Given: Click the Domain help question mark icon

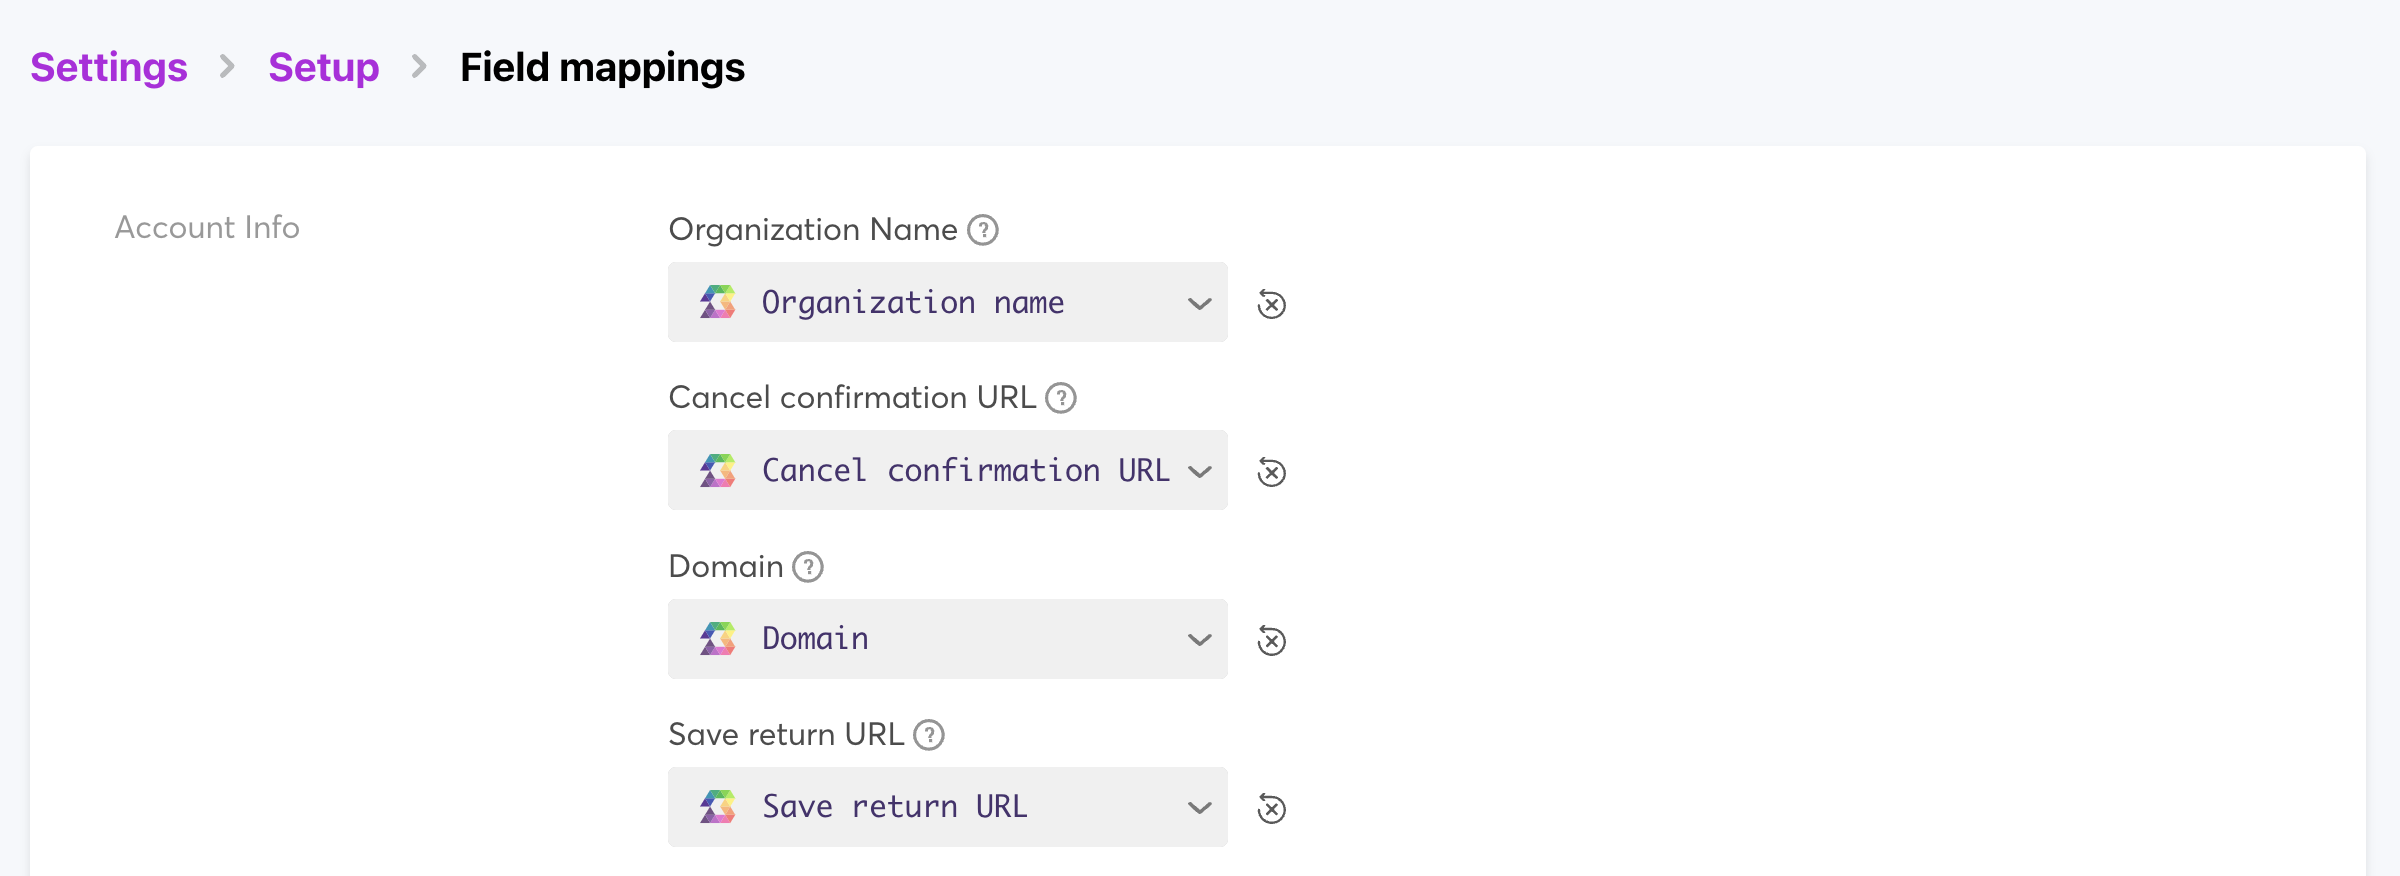Looking at the screenshot, I should point(808,567).
